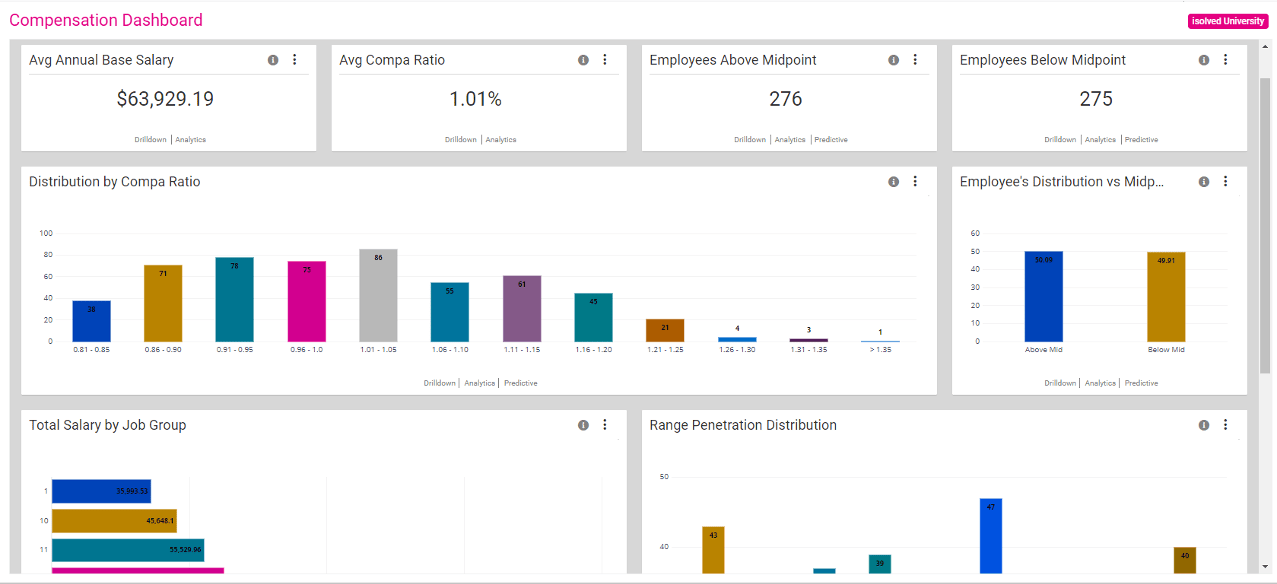Click Range Penetration bar labeled 43

713,550
